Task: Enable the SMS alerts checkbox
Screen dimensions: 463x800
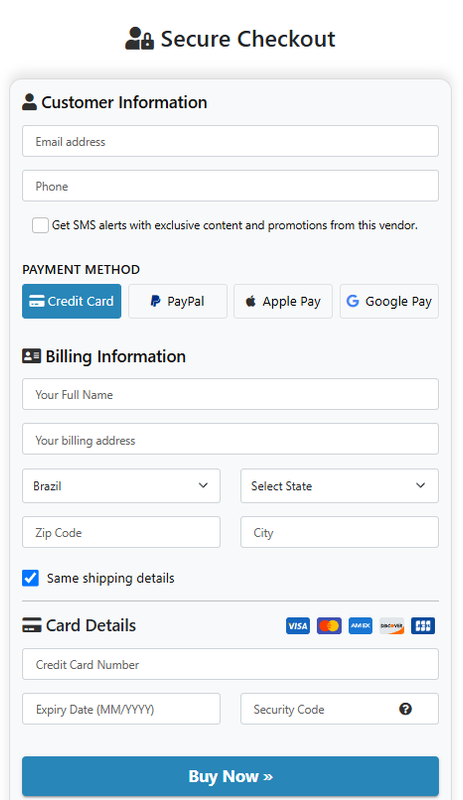Action: [40, 225]
